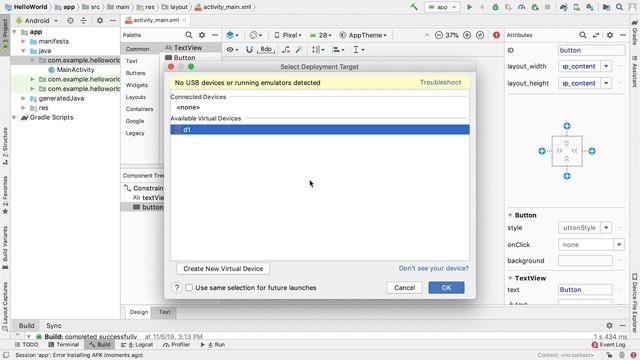
Task: Click the clear constraints icon
Action: tap(286, 49)
